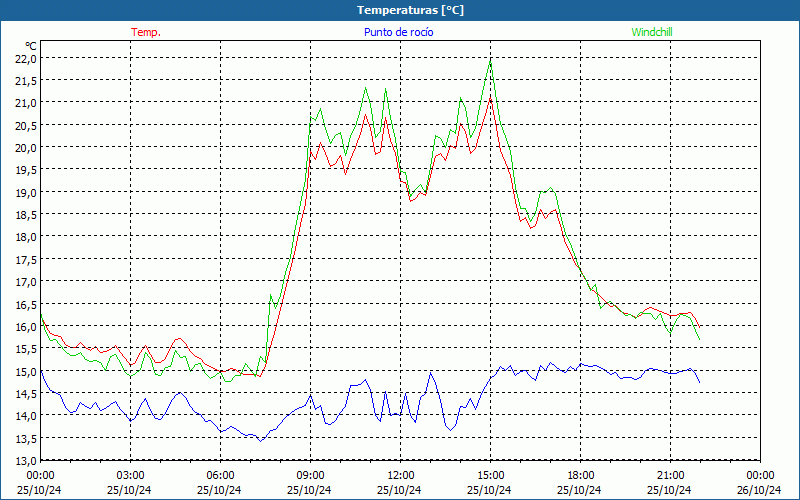This screenshot has height=500, width=800.
Task: Click the 19,0 y-axis label
Action: point(26,192)
